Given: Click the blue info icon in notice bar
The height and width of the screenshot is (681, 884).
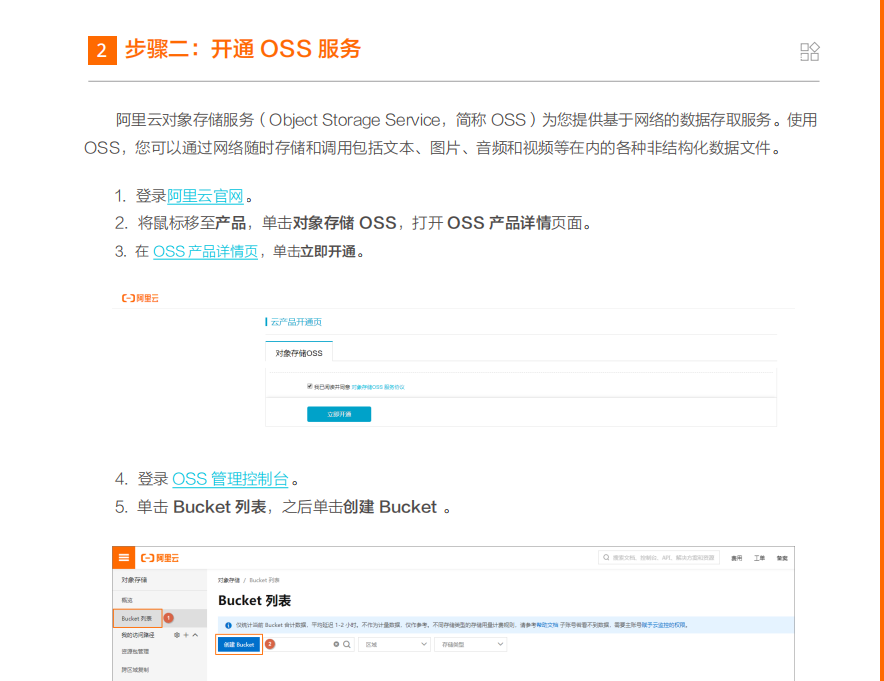Looking at the screenshot, I should (x=228, y=625).
